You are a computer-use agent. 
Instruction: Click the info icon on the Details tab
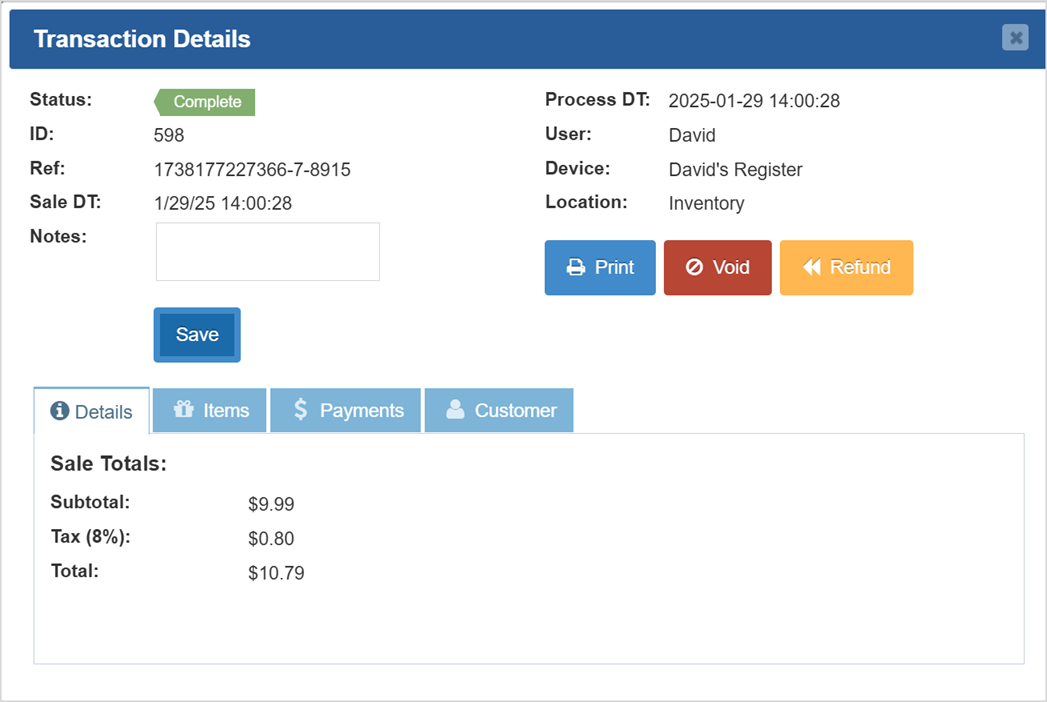click(x=60, y=410)
